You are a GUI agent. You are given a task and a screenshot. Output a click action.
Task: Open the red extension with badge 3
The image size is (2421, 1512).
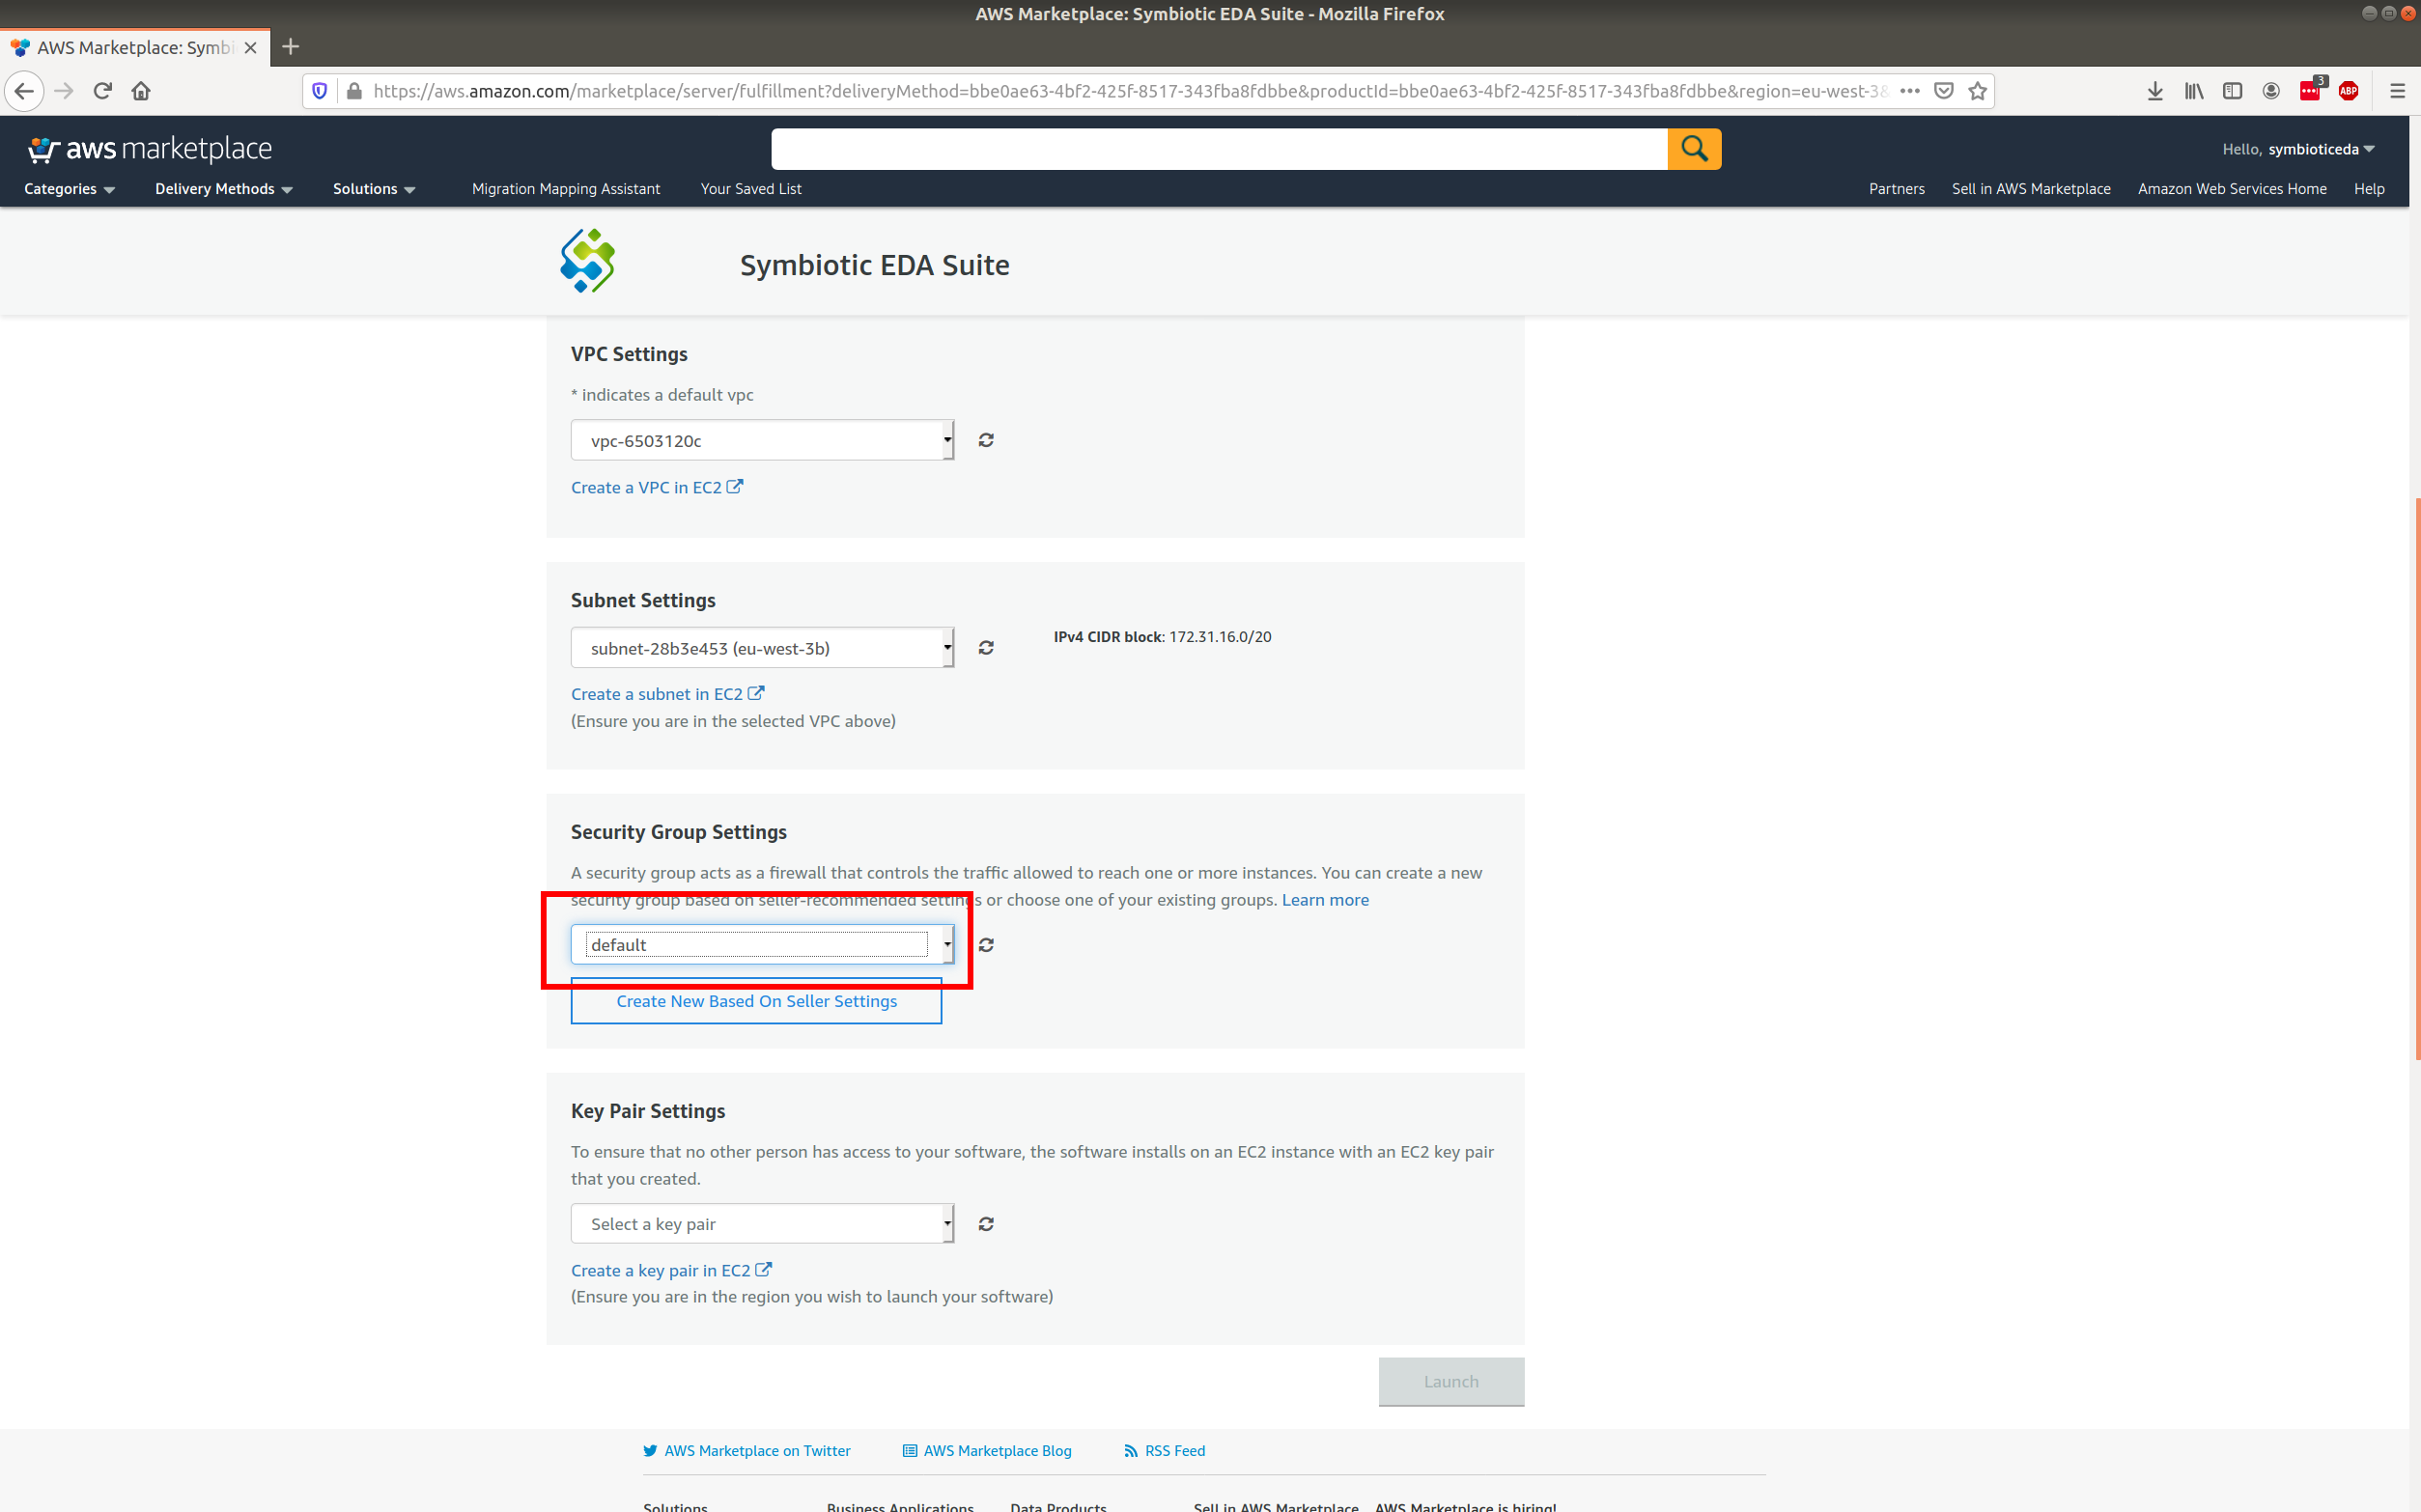[2311, 90]
